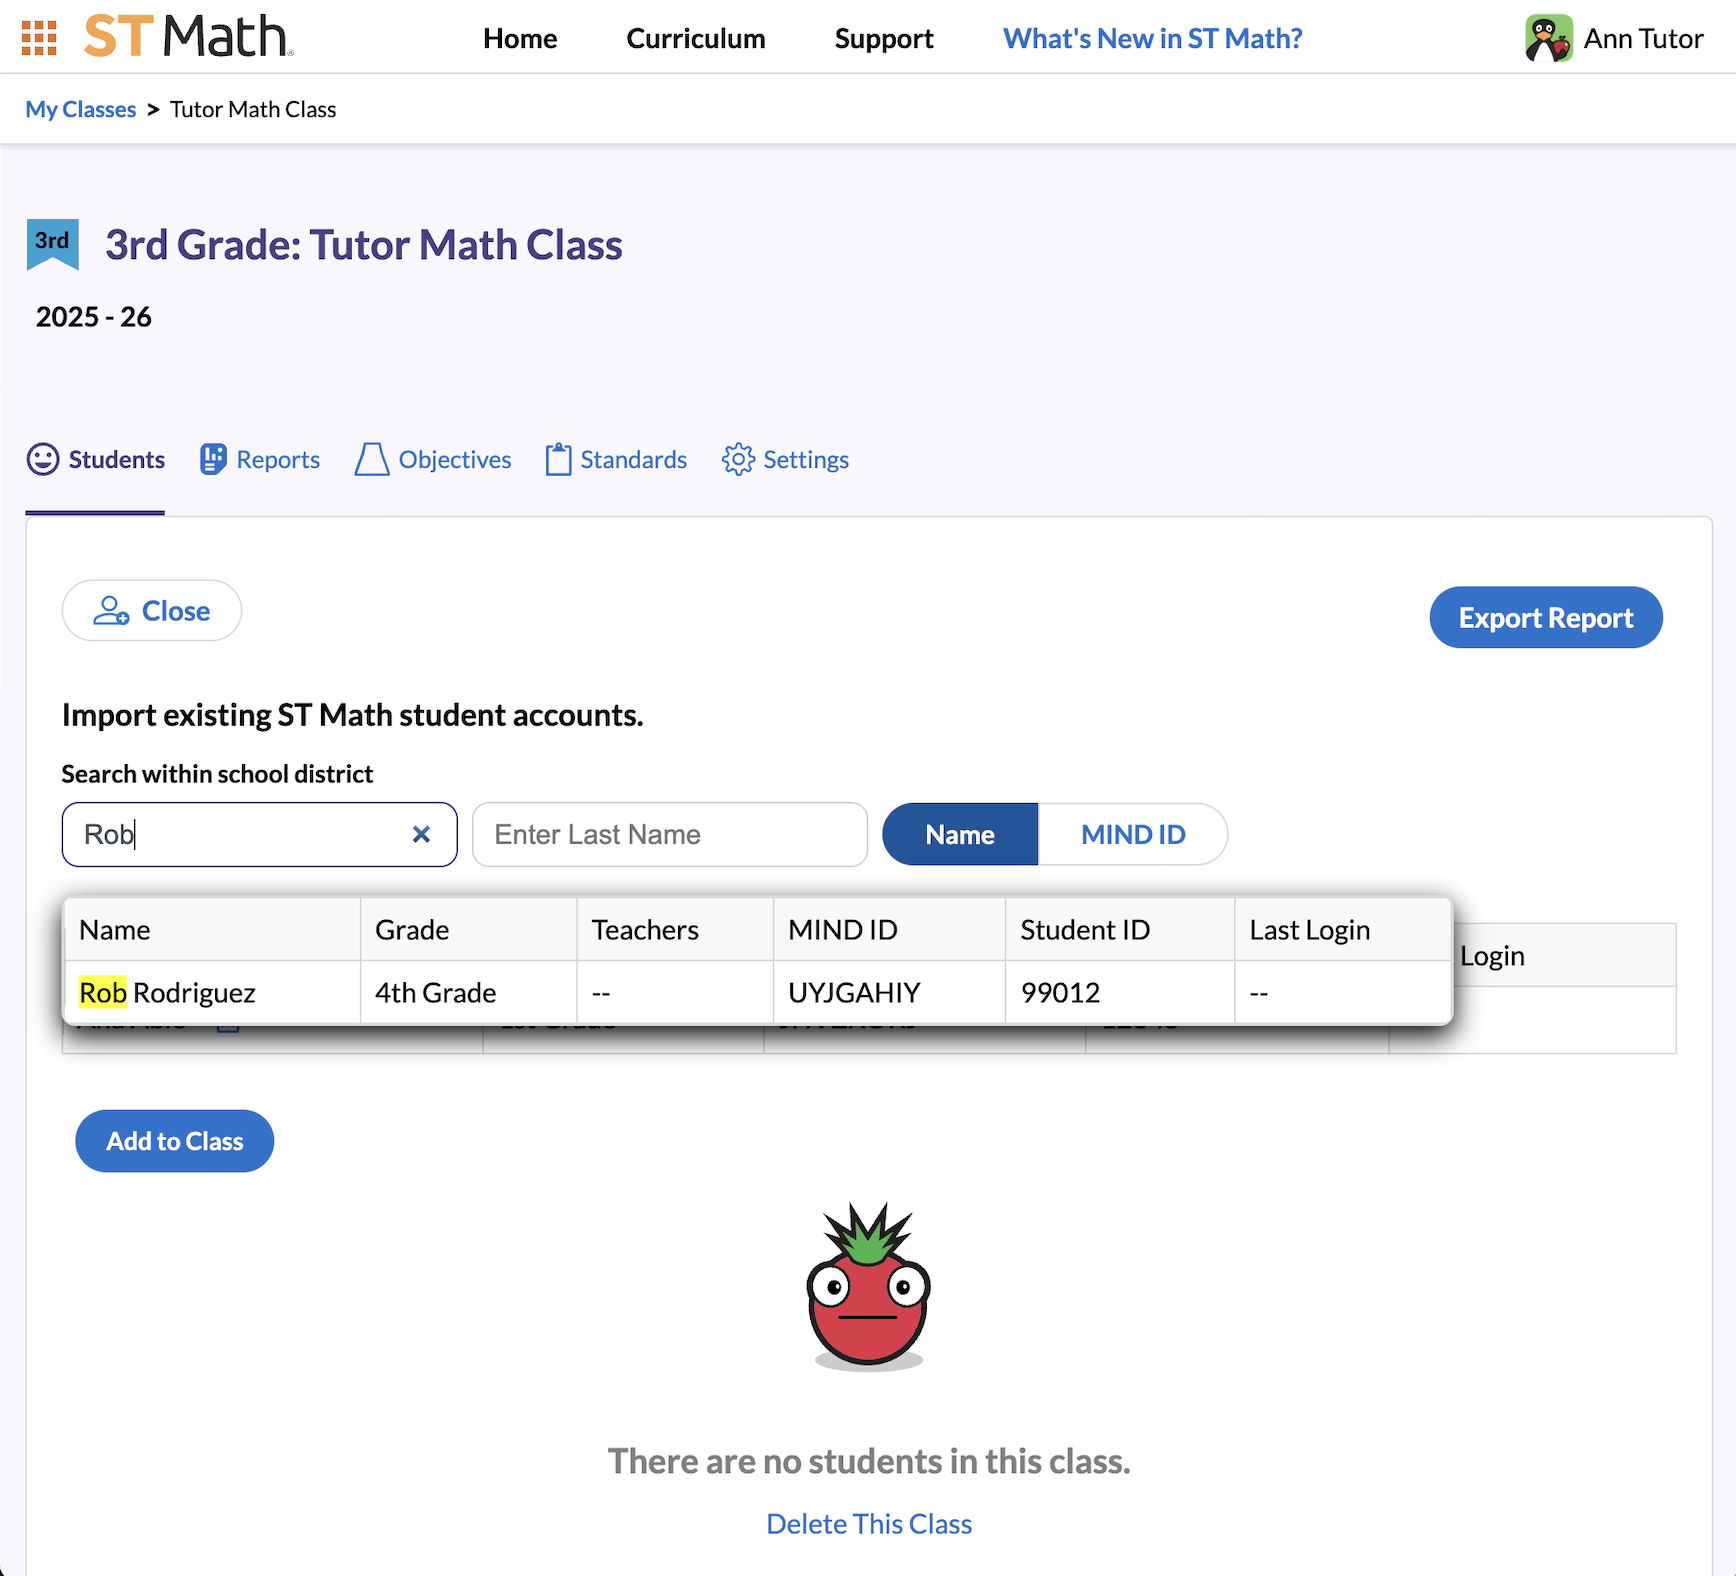Open the Curriculum menu

pos(695,38)
